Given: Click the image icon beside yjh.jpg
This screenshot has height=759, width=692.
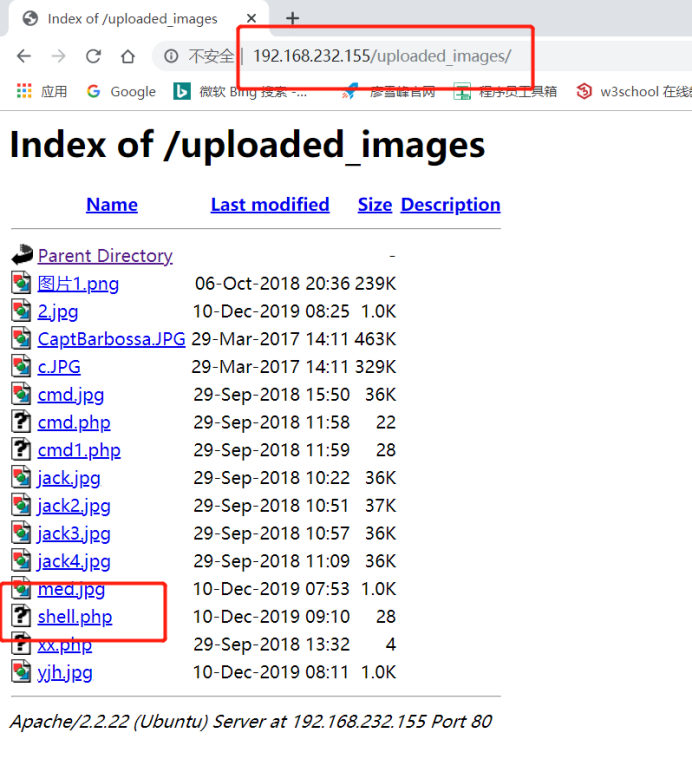Looking at the screenshot, I should 21,672.
